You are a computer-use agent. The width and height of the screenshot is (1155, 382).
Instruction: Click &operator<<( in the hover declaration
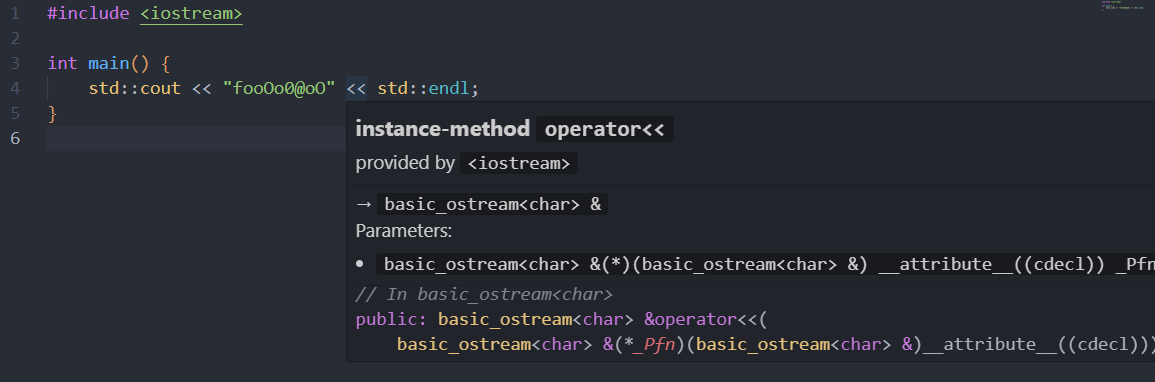(x=706, y=319)
